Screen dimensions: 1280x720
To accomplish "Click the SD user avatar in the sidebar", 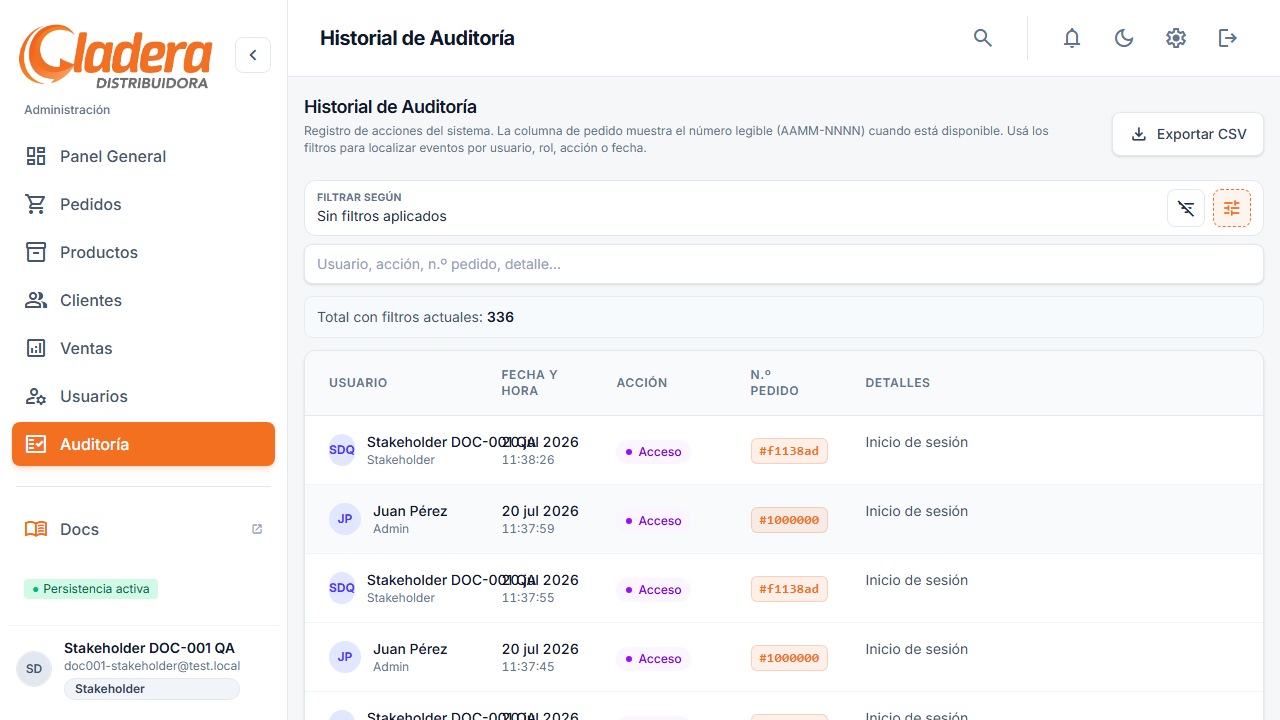I will pyautogui.click(x=34, y=669).
